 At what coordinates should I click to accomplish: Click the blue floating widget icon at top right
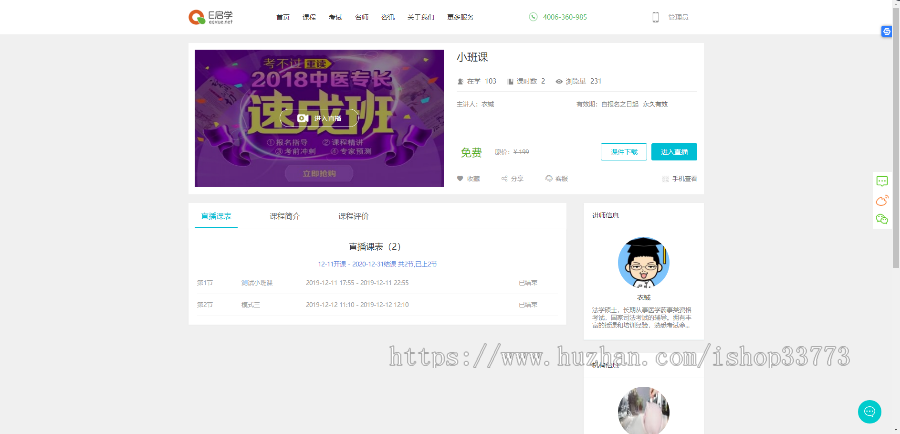click(x=886, y=32)
